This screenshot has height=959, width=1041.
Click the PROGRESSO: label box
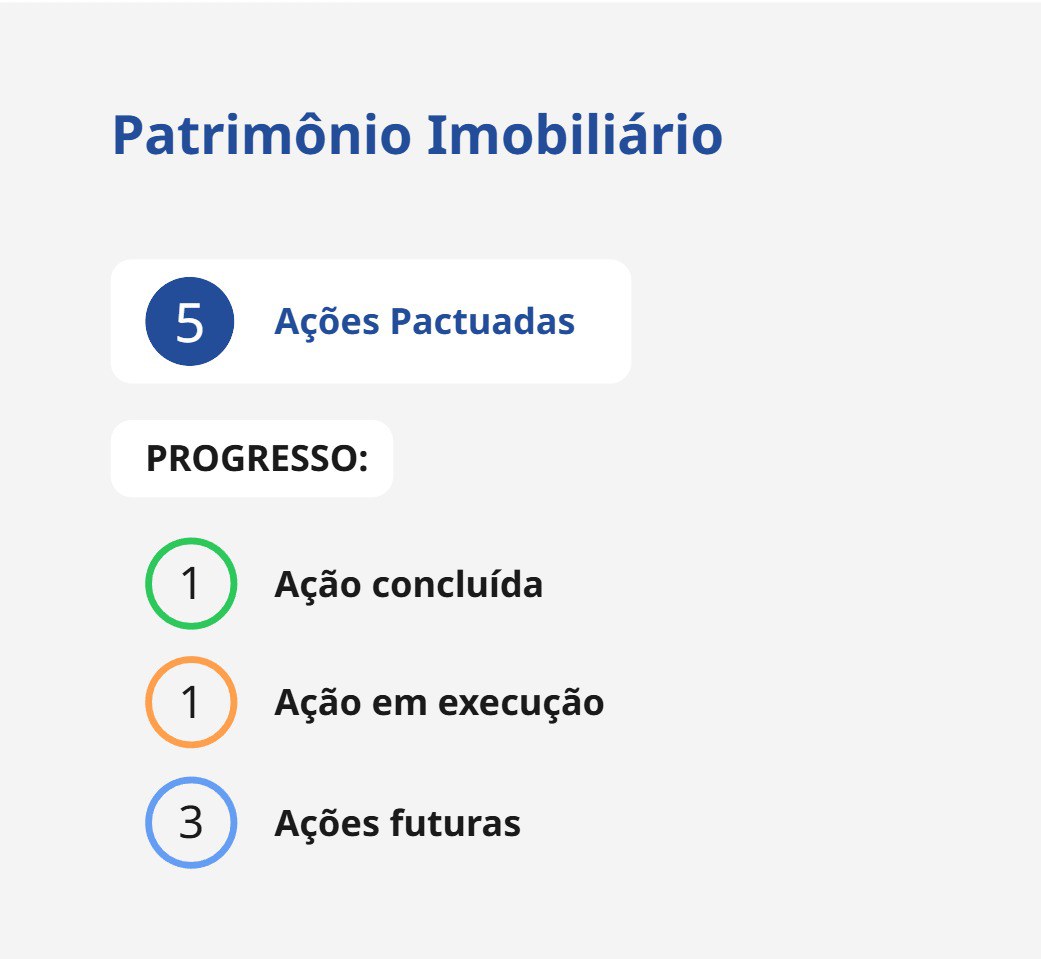251,459
